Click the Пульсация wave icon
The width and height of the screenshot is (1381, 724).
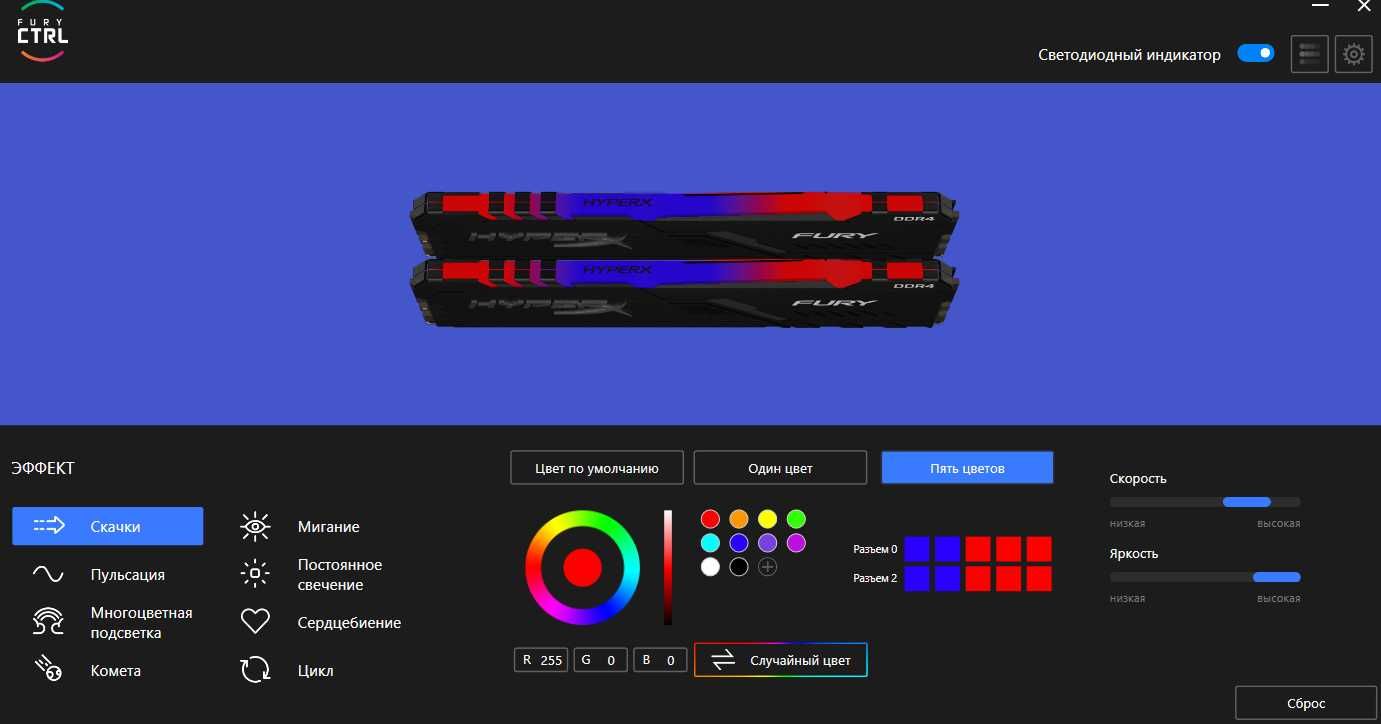[x=48, y=574]
